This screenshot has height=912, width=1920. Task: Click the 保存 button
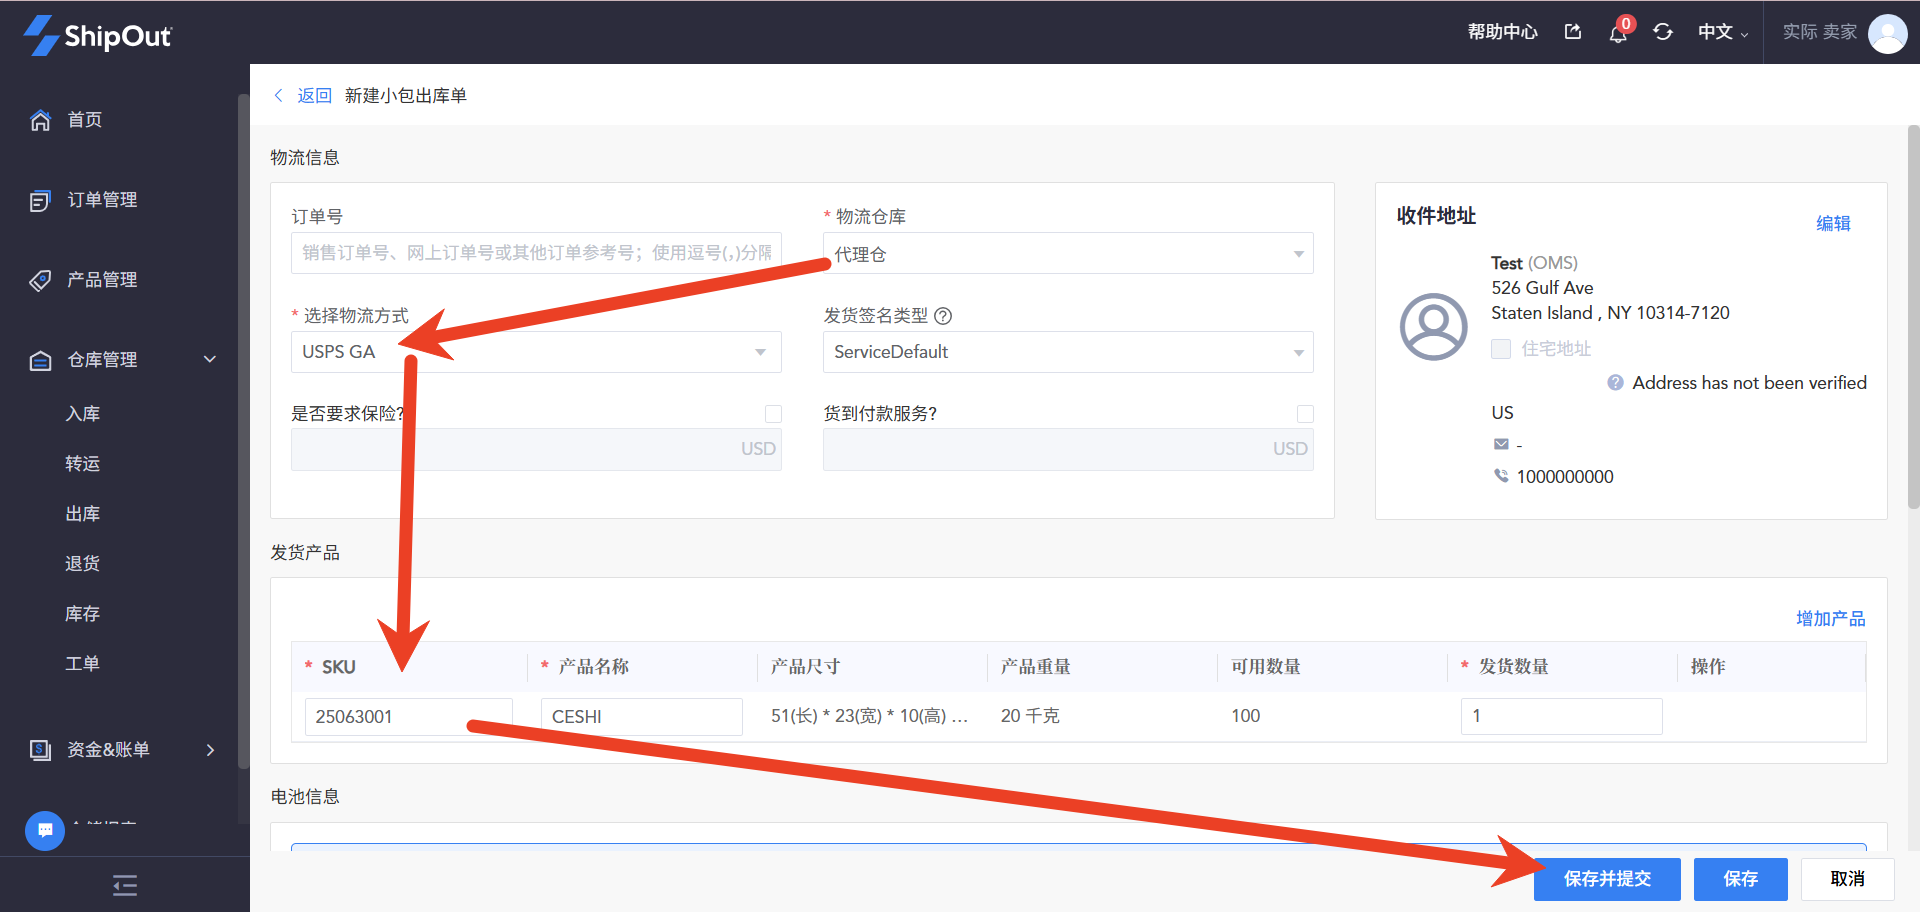pyautogui.click(x=1741, y=879)
